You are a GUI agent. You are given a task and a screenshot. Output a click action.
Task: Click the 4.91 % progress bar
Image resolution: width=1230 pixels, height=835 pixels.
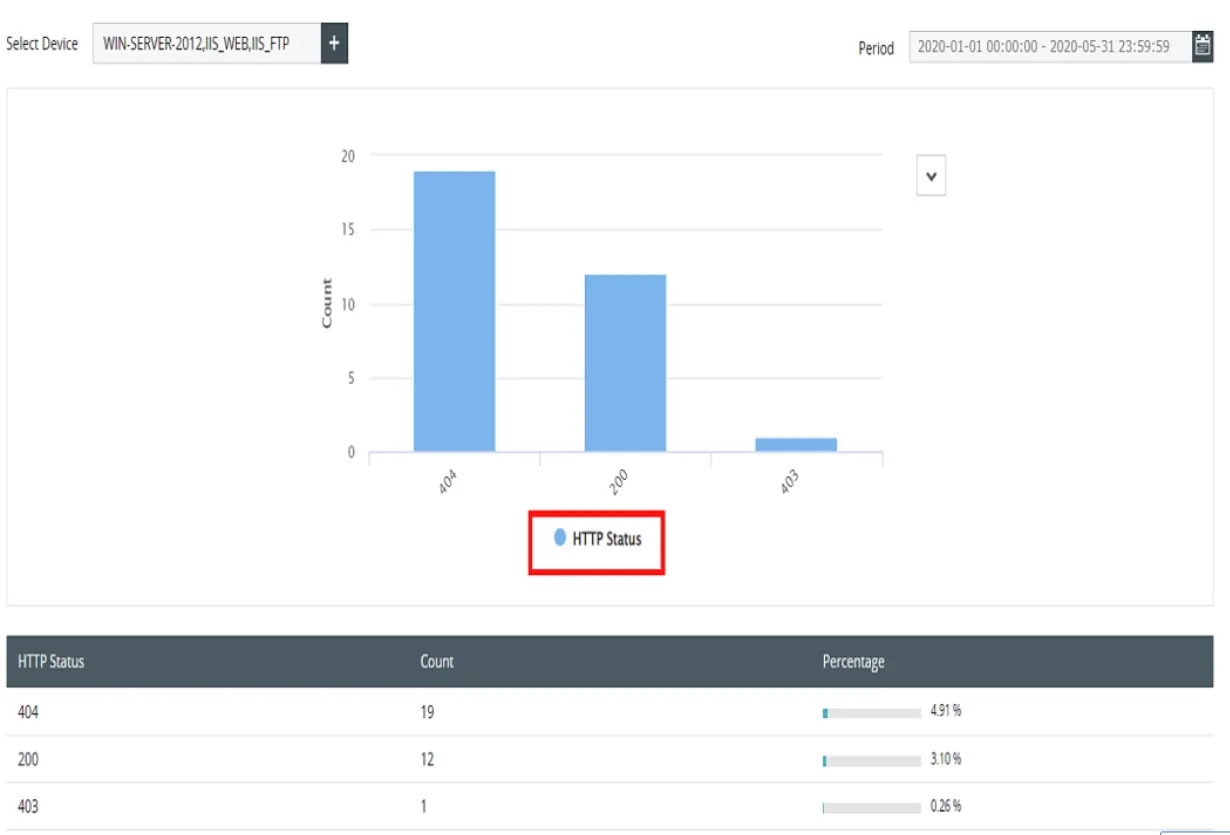(x=871, y=713)
